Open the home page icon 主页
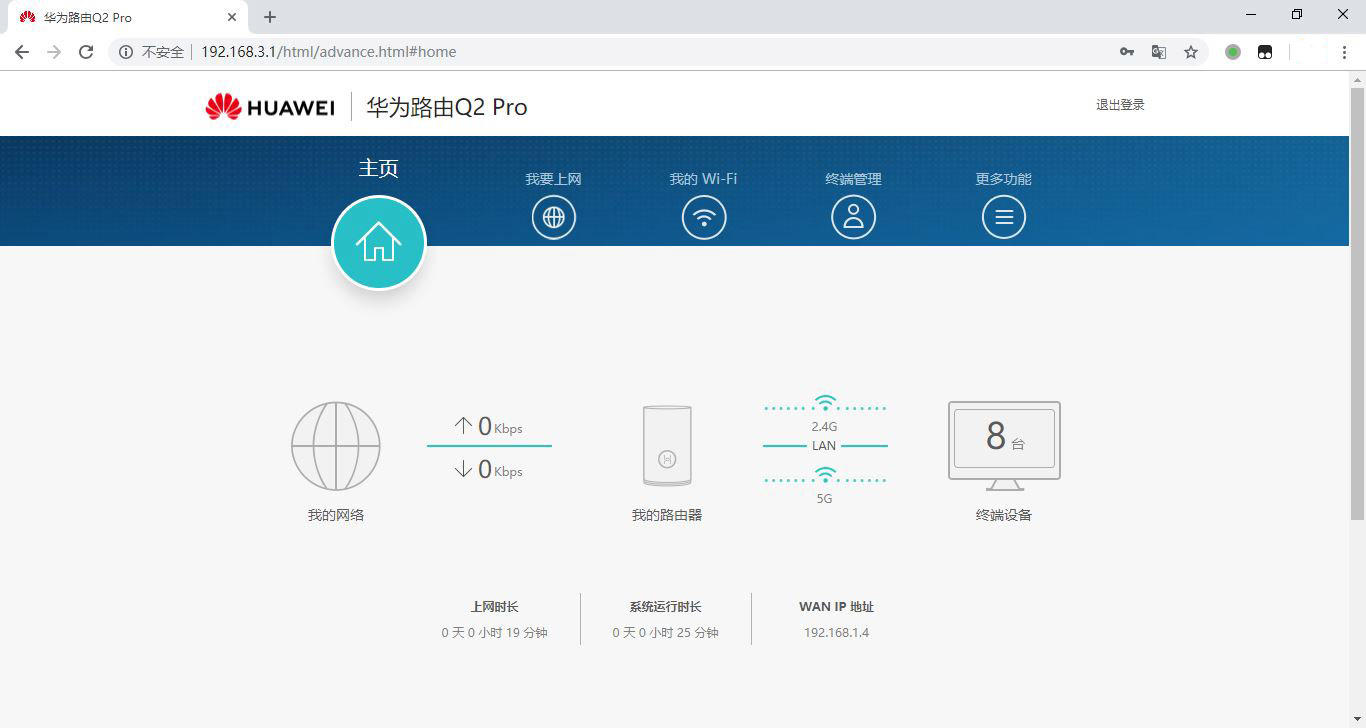Viewport: 1366px width, 728px height. pyautogui.click(x=379, y=243)
